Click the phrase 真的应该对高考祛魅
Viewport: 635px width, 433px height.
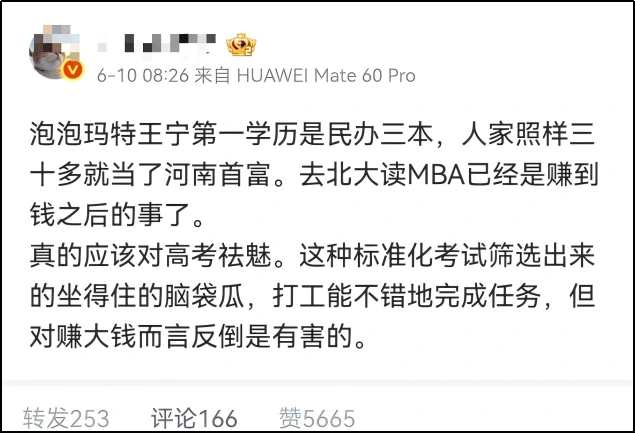coord(150,256)
